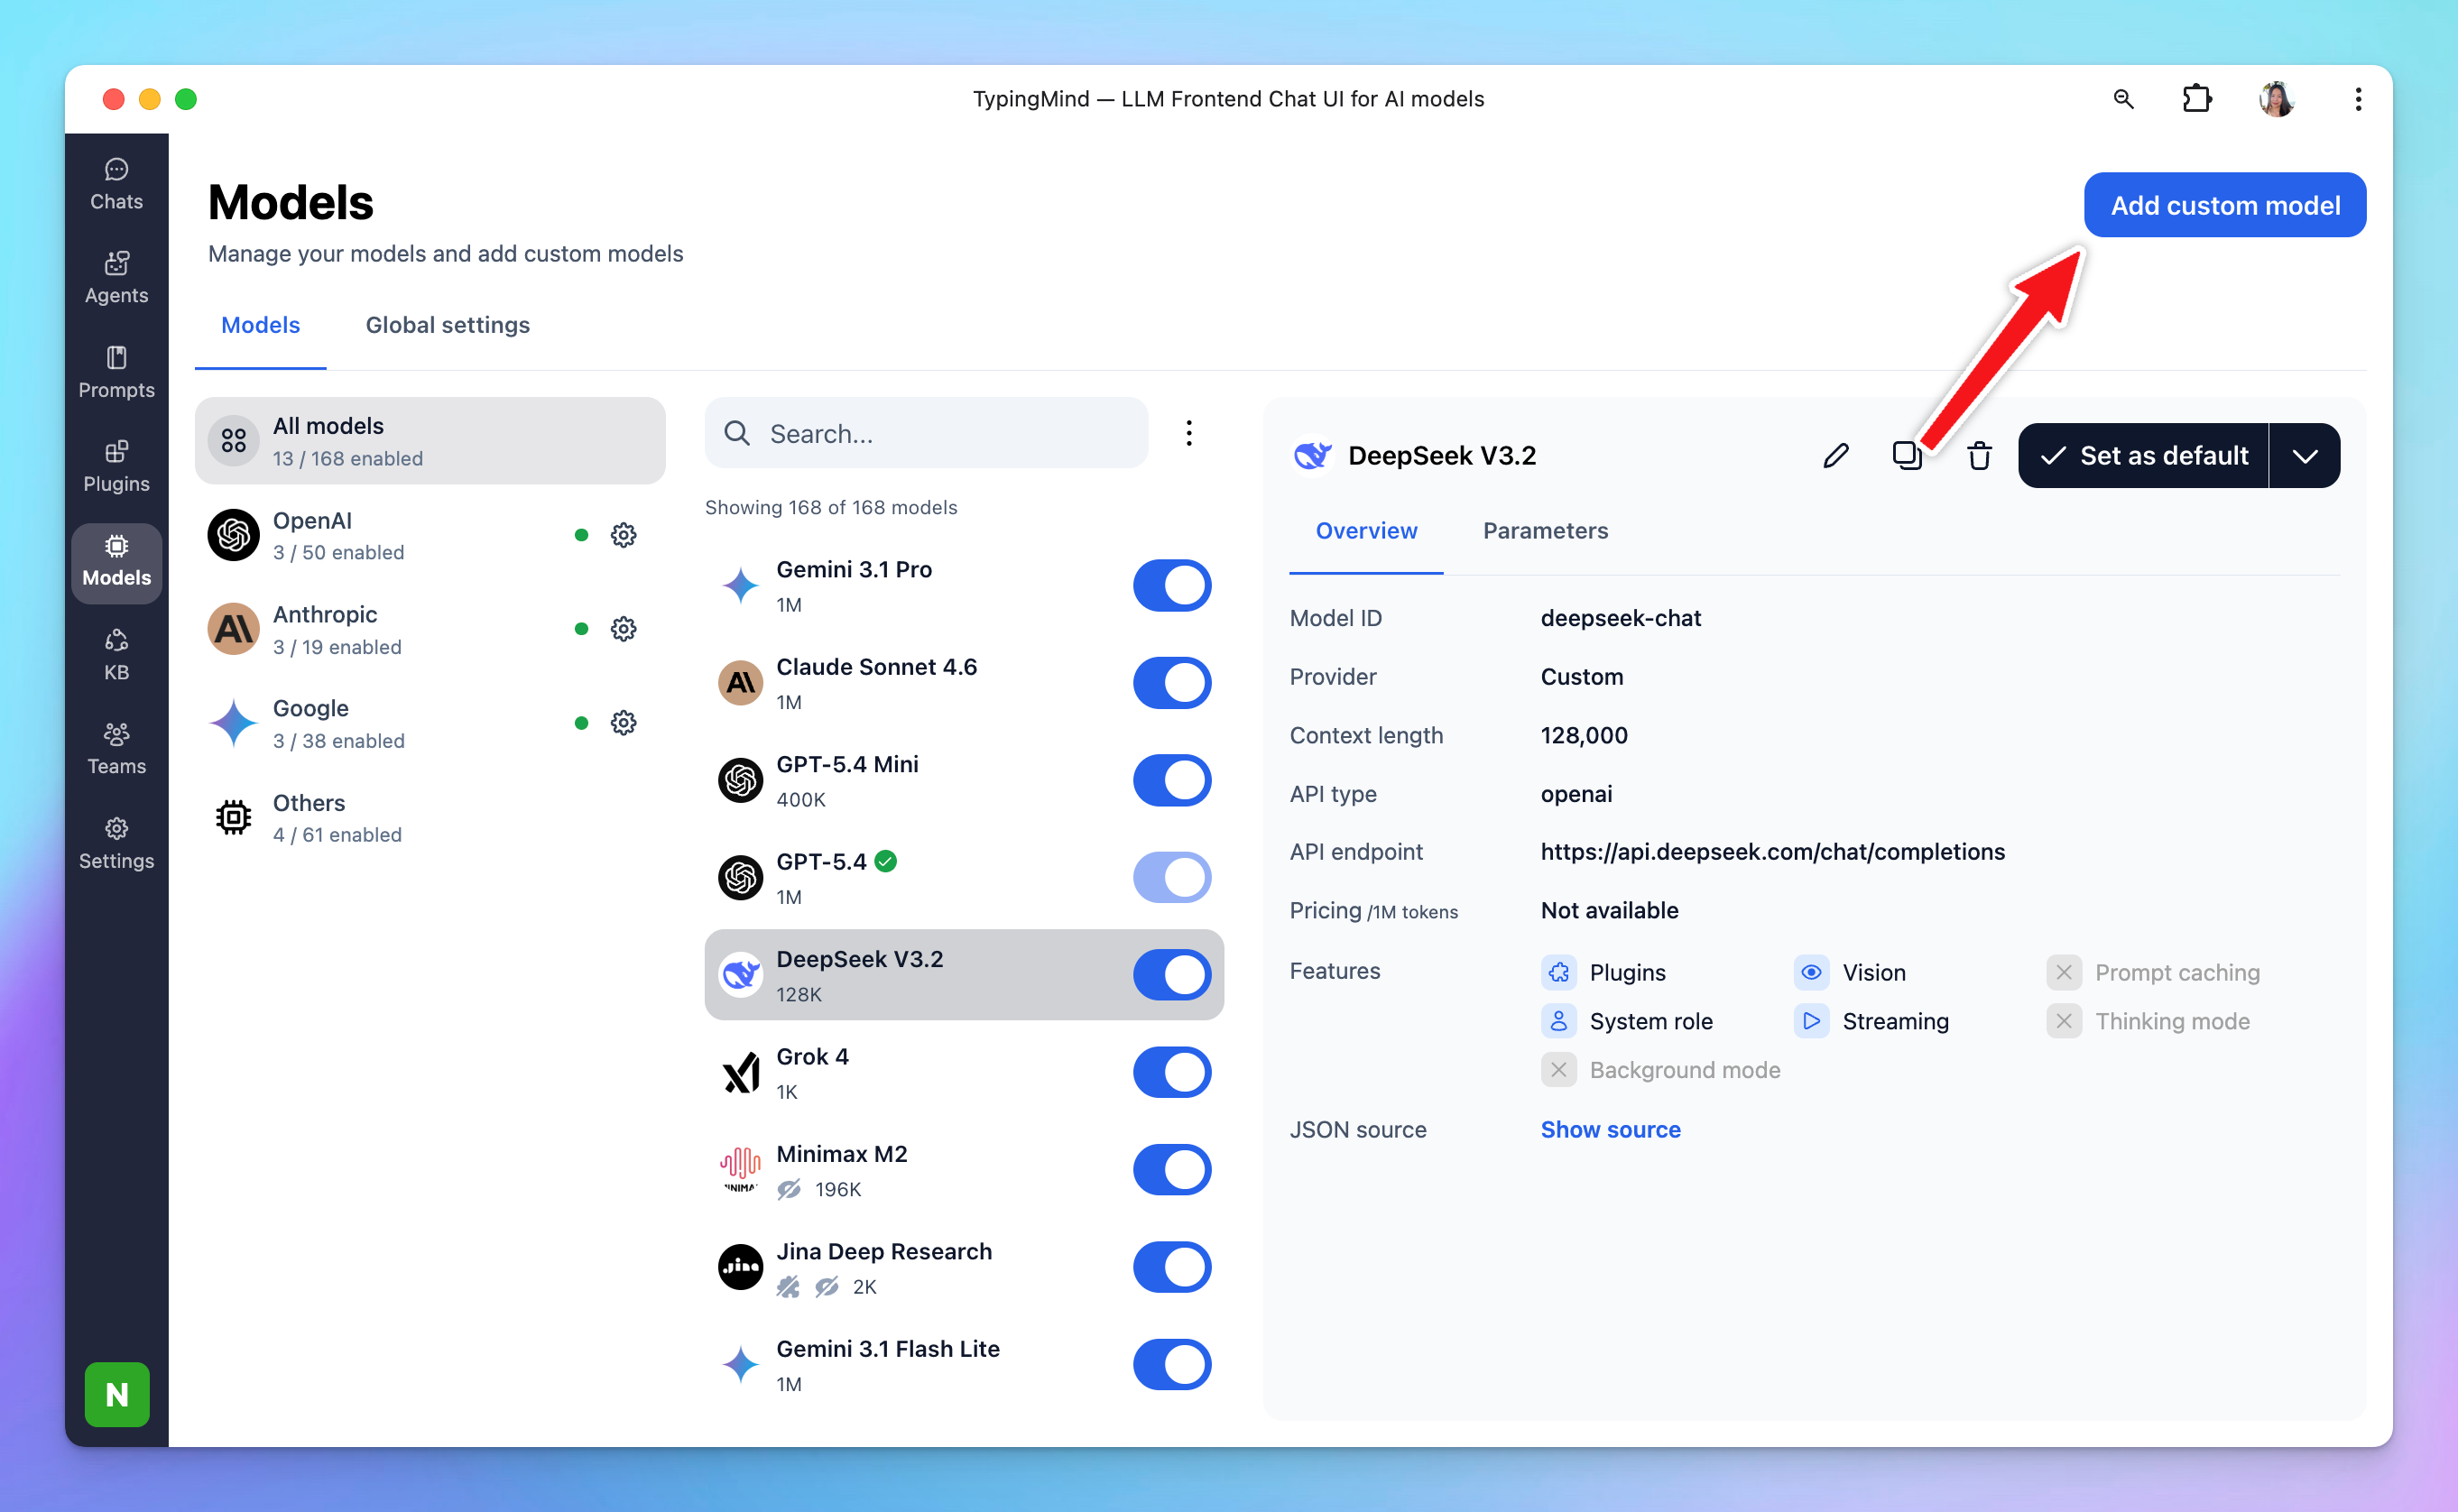Click the Add custom model button

tap(2224, 205)
